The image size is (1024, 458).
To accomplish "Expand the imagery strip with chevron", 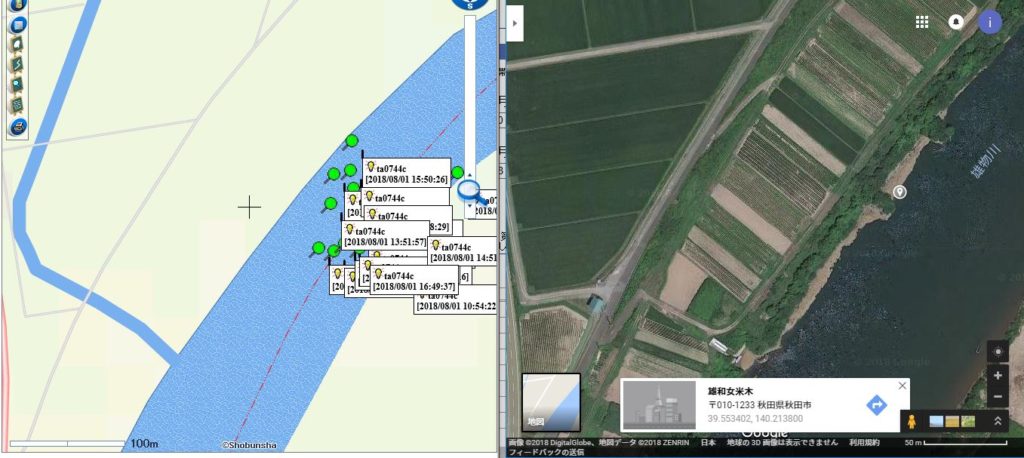I will pyautogui.click(x=997, y=422).
